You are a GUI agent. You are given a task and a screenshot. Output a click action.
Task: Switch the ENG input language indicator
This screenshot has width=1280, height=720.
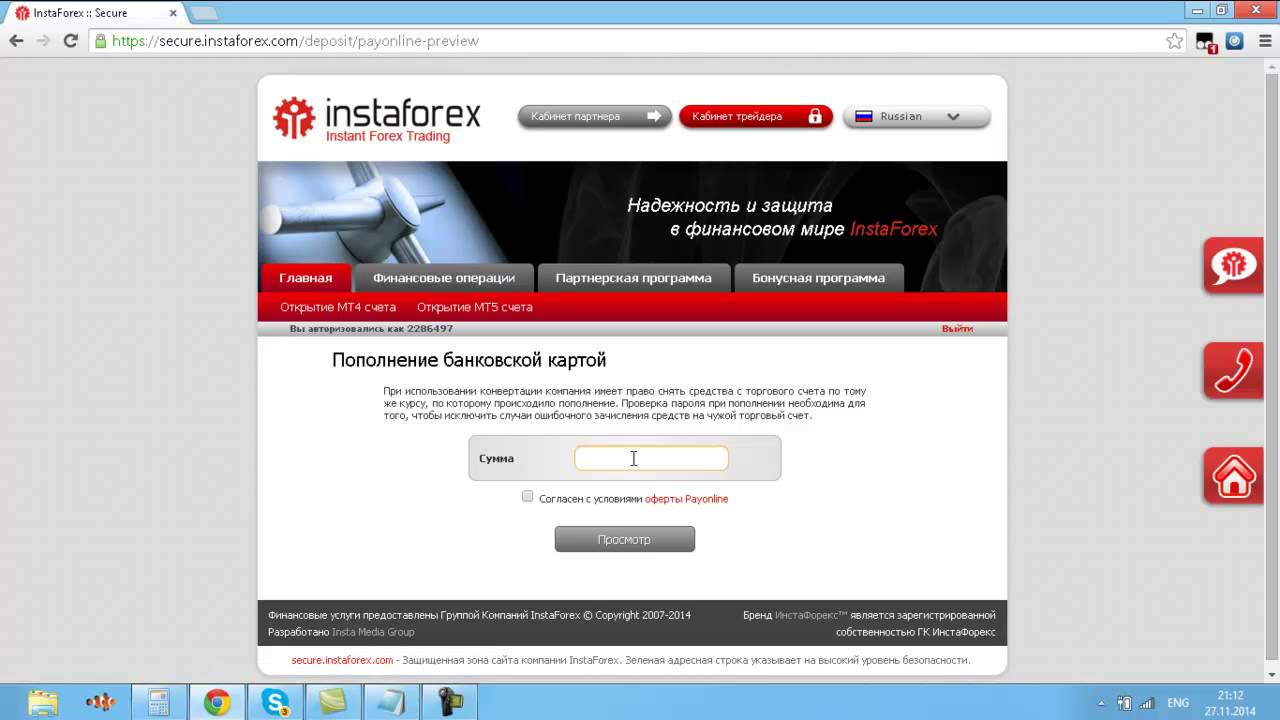(1179, 703)
